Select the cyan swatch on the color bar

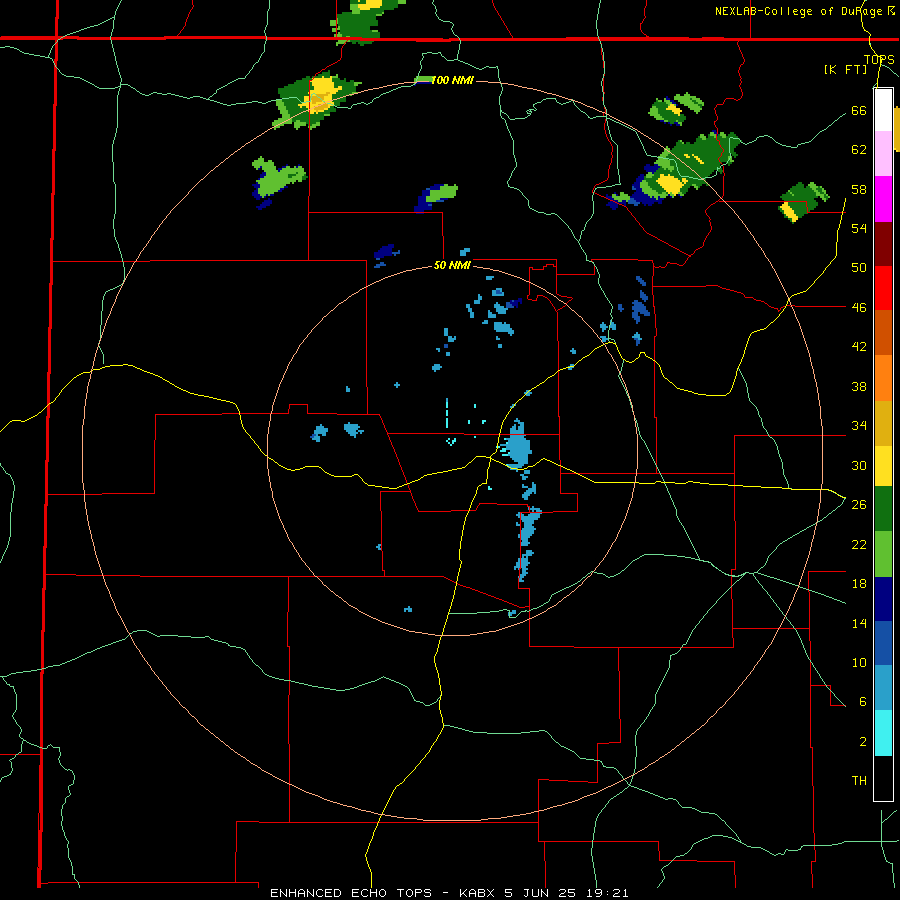[x=883, y=733]
